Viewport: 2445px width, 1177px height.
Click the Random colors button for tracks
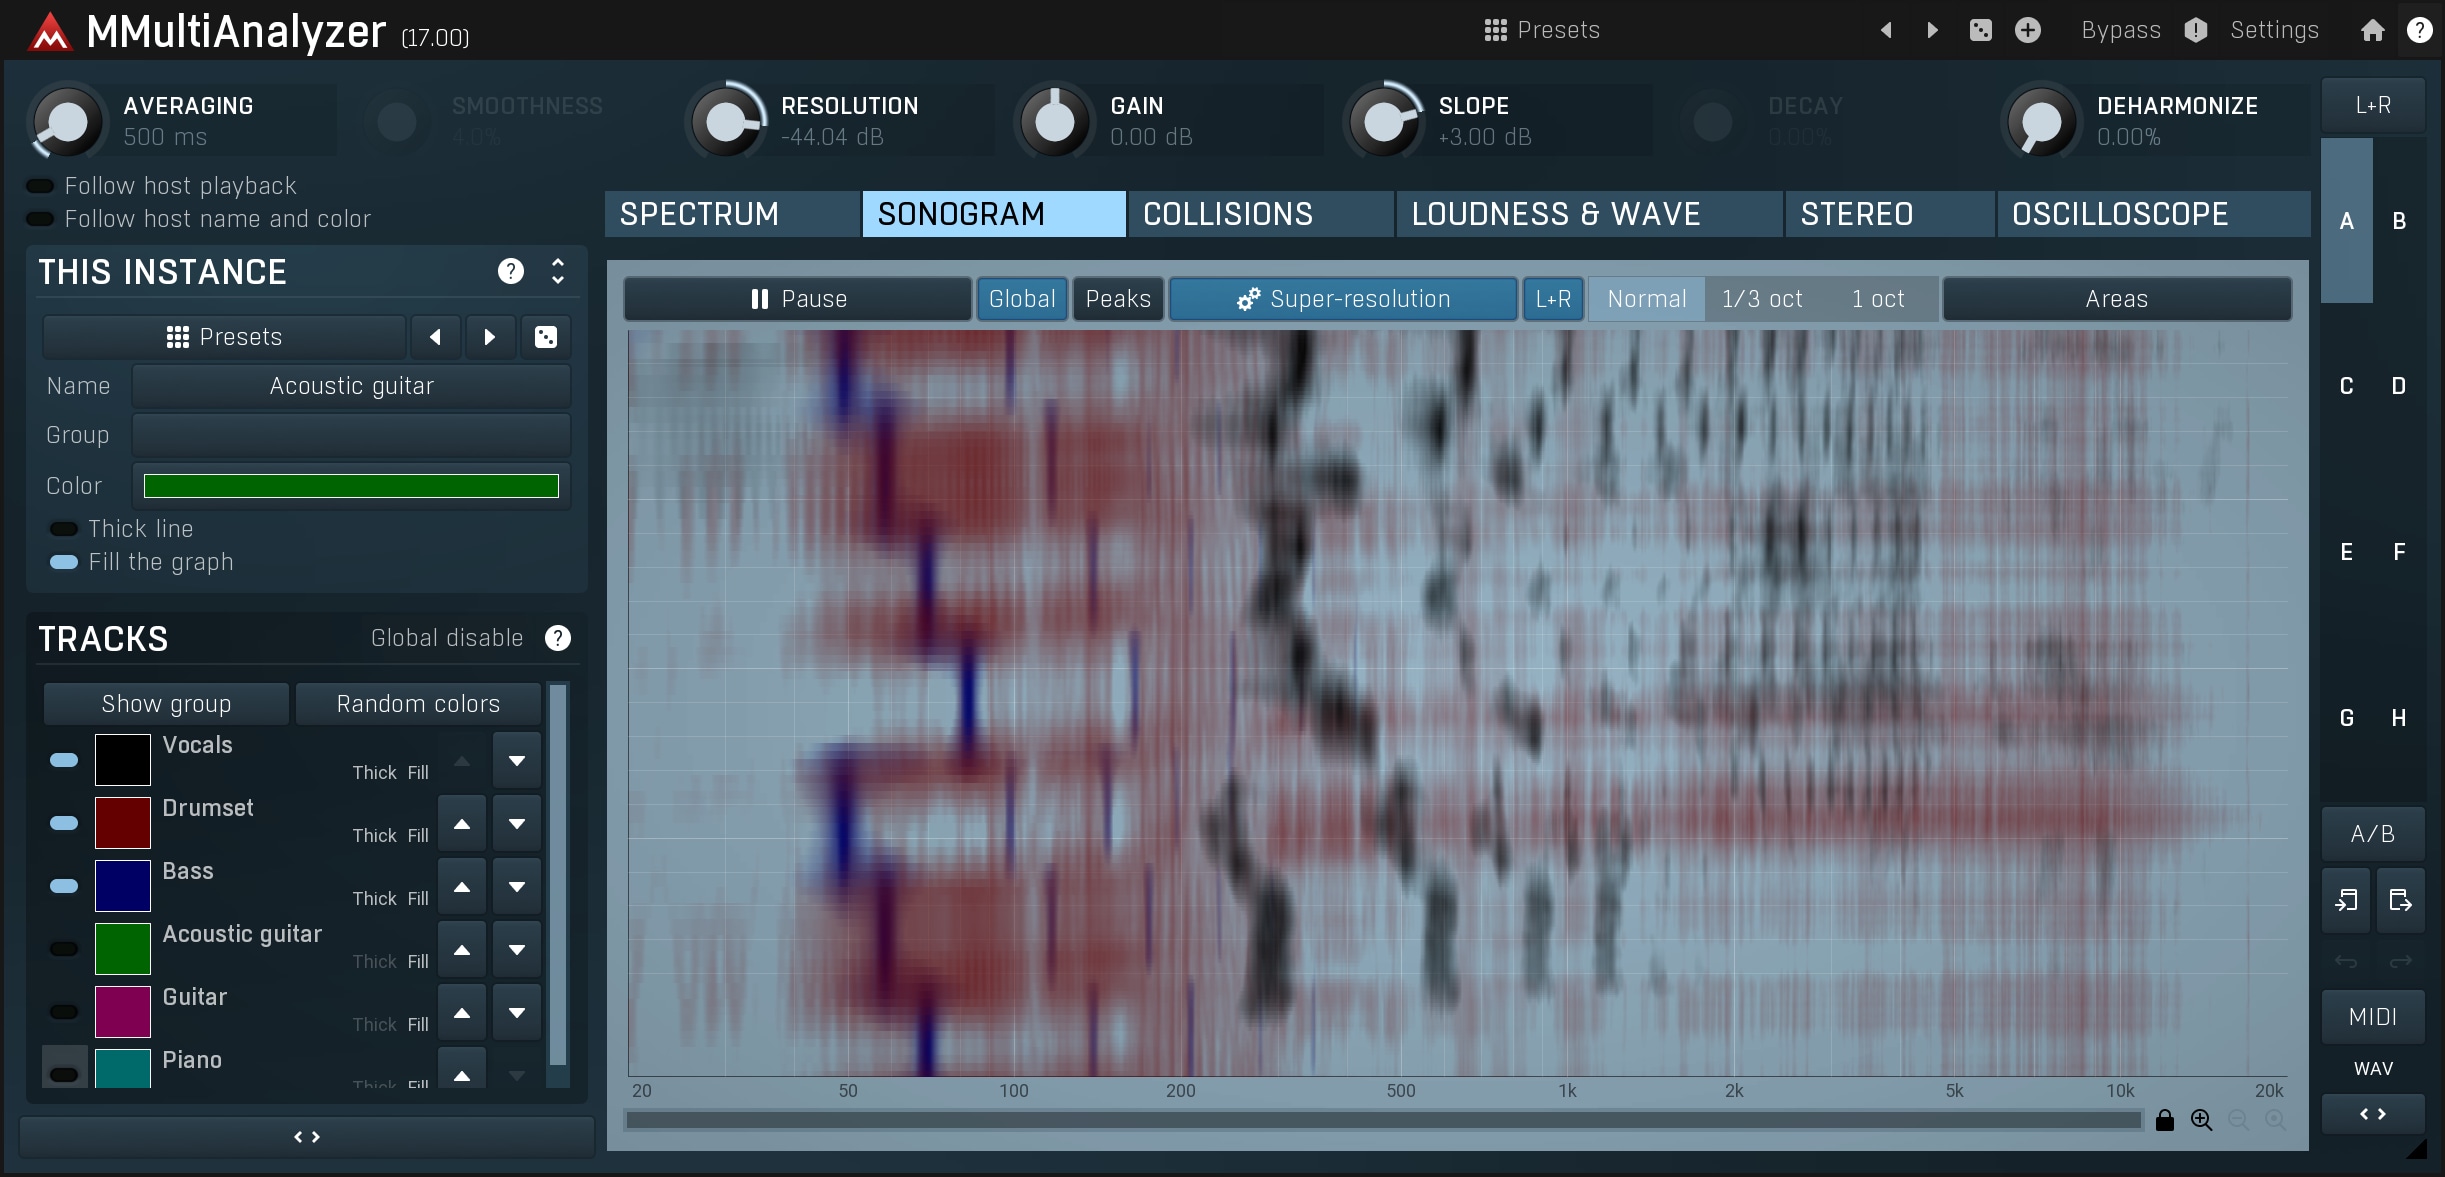[x=416, y=703]
